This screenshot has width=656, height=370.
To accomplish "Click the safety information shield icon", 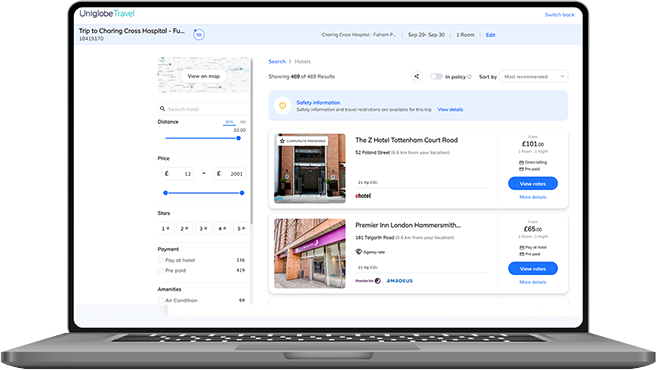I will pyautogui.click(x=282, y=106).
